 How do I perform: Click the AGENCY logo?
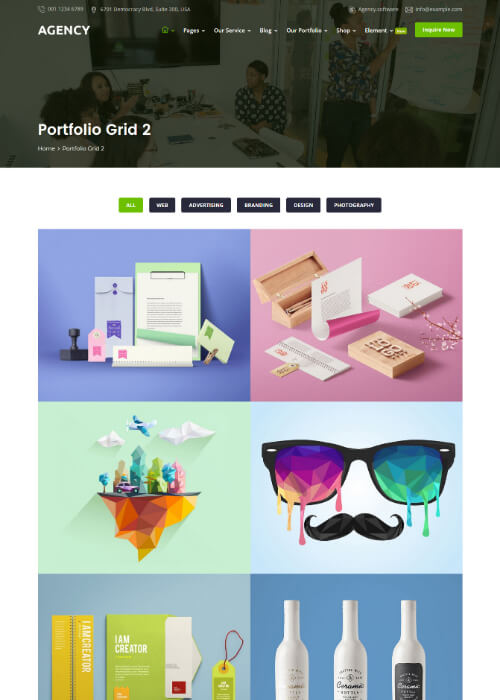click(64, 30)
